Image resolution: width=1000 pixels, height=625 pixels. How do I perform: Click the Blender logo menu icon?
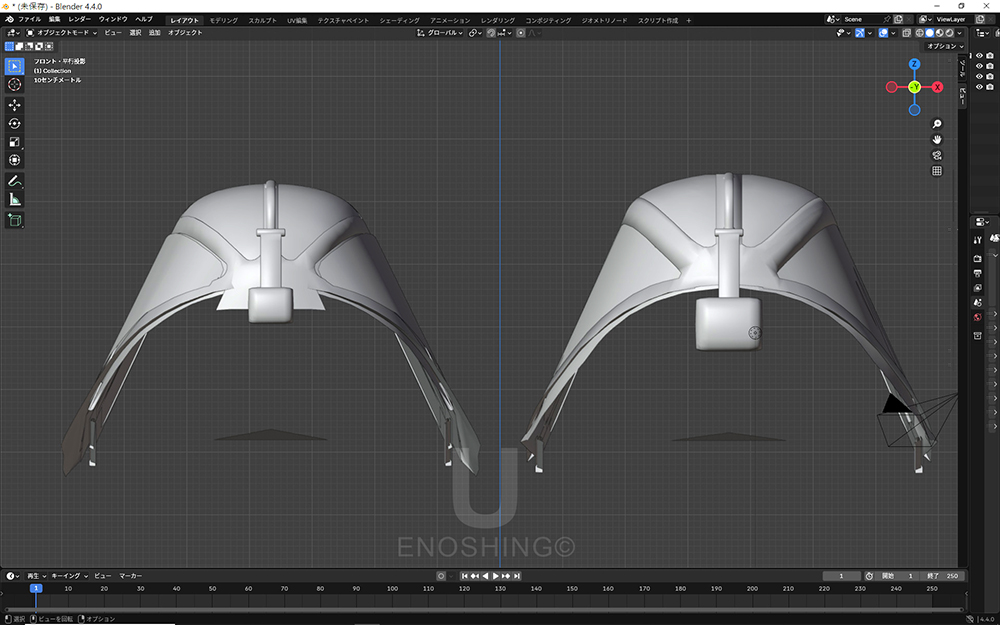[x=9, y=20]
